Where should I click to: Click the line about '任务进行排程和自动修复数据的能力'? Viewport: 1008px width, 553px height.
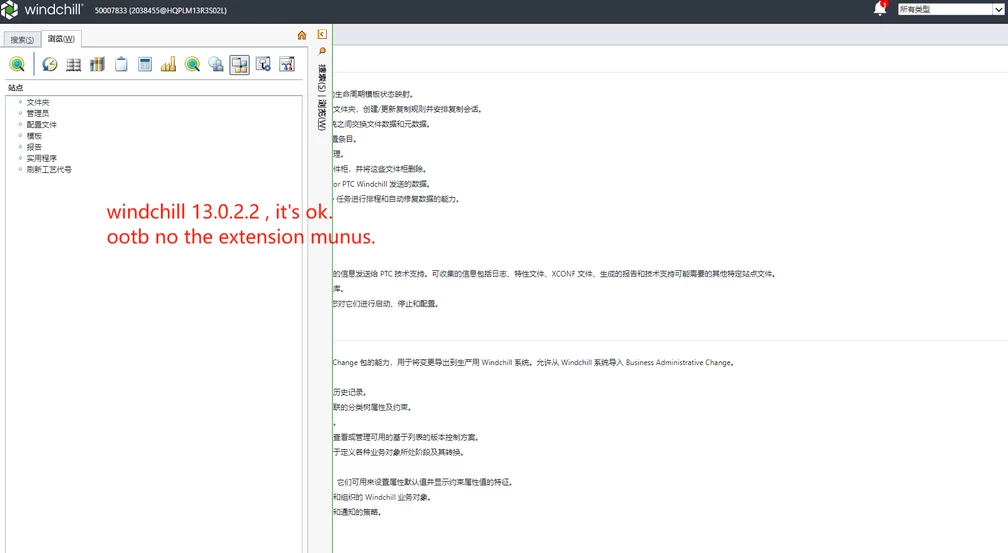[x=397, y=199]
